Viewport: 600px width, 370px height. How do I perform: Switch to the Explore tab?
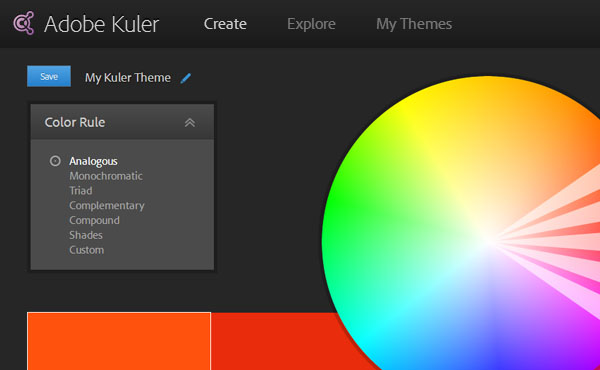tap(311, 24)
